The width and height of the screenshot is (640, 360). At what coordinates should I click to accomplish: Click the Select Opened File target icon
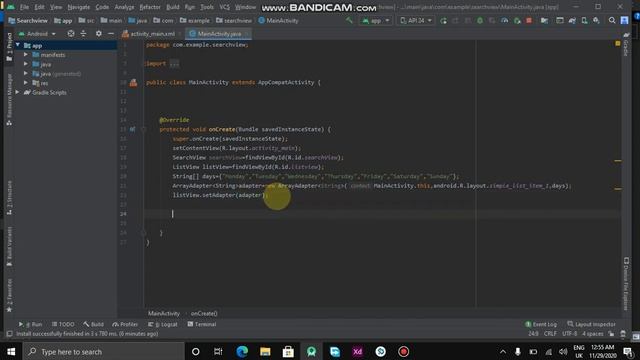pyautogui.click(x=71, y=33)
